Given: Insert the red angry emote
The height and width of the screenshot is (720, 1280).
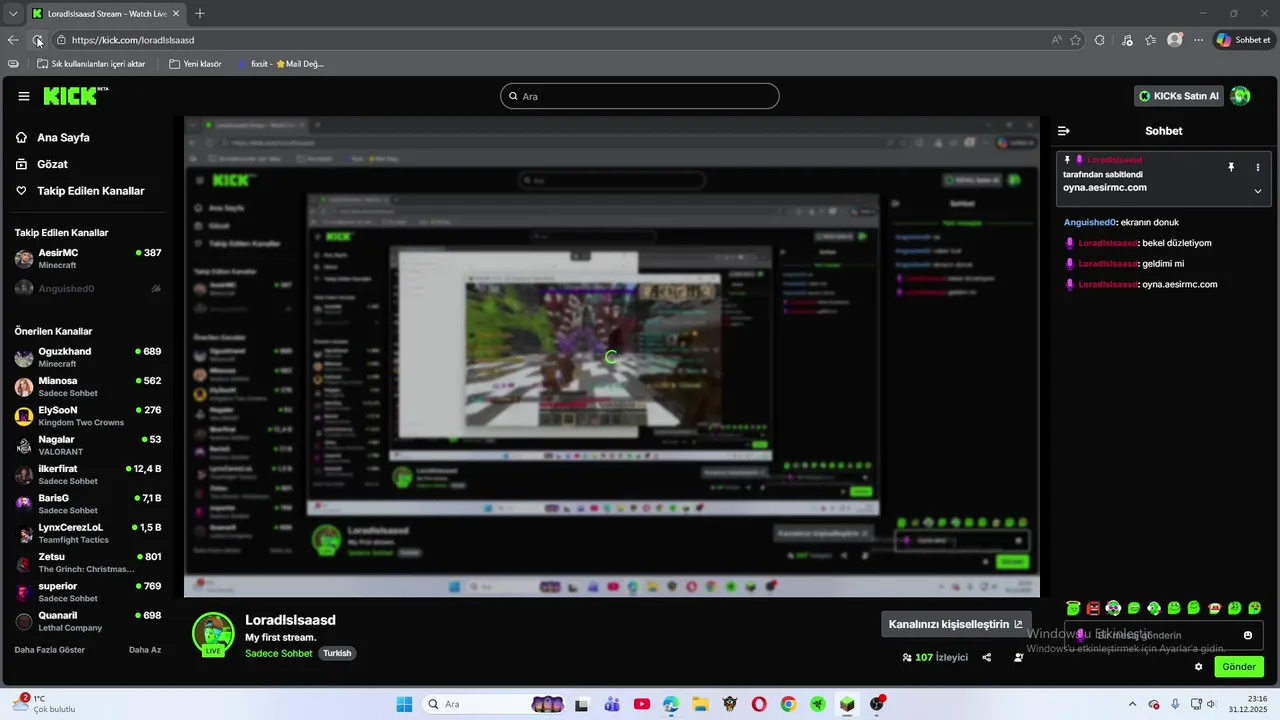Looking at the screenshot, I should (1093, 608).
